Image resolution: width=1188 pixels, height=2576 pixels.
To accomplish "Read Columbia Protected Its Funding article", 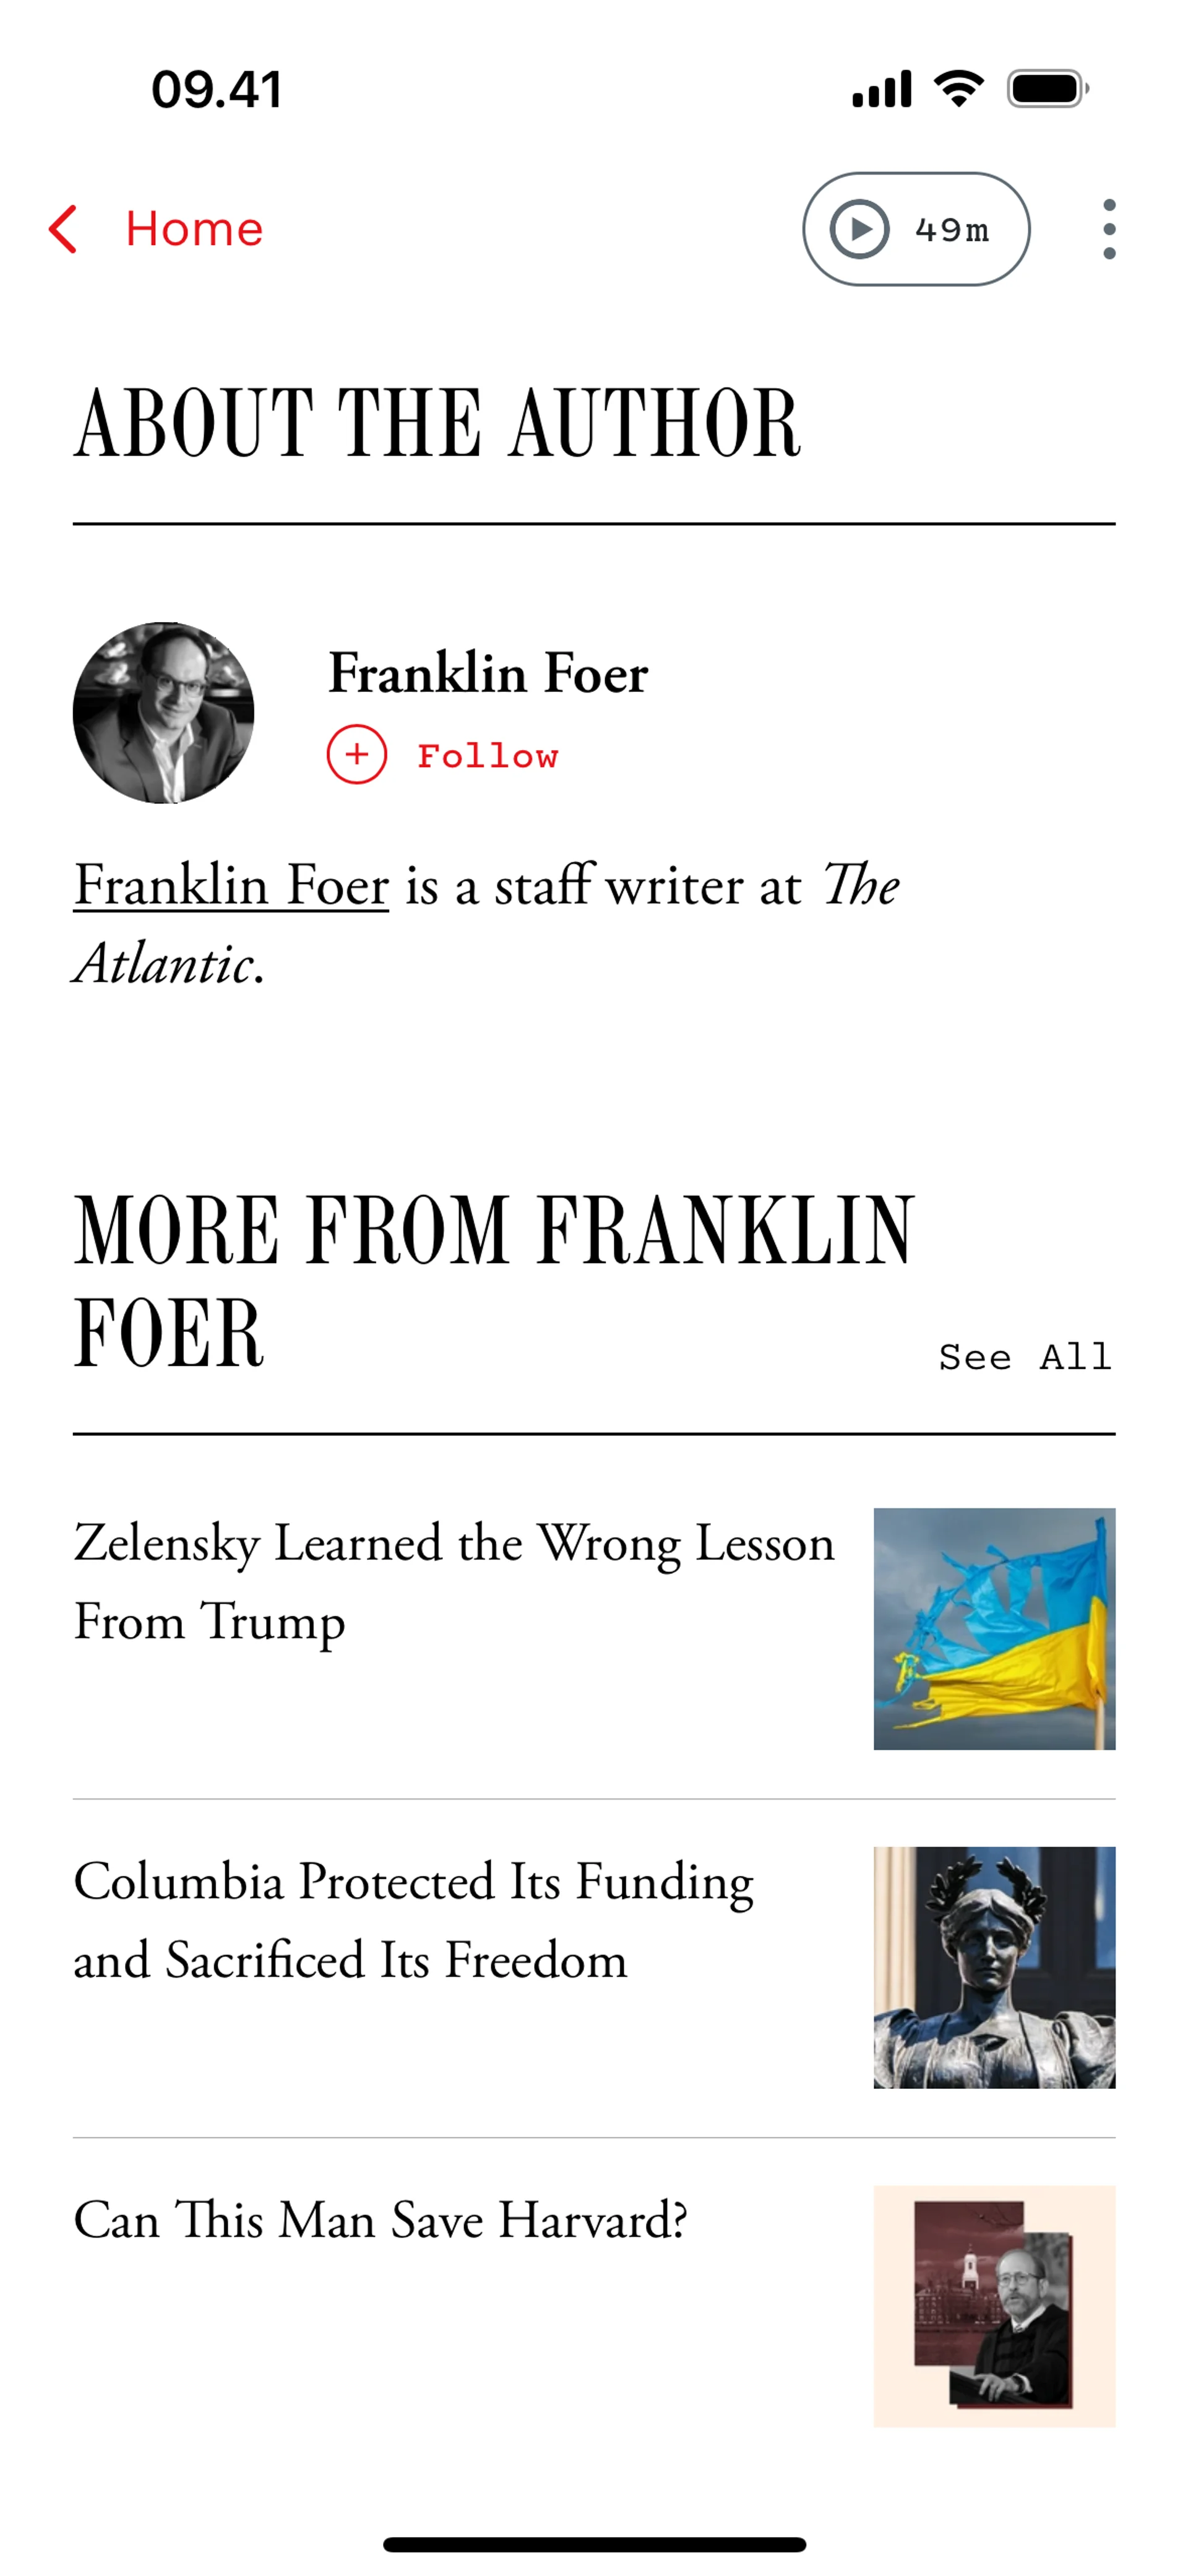I will (x=413, y=1919).
